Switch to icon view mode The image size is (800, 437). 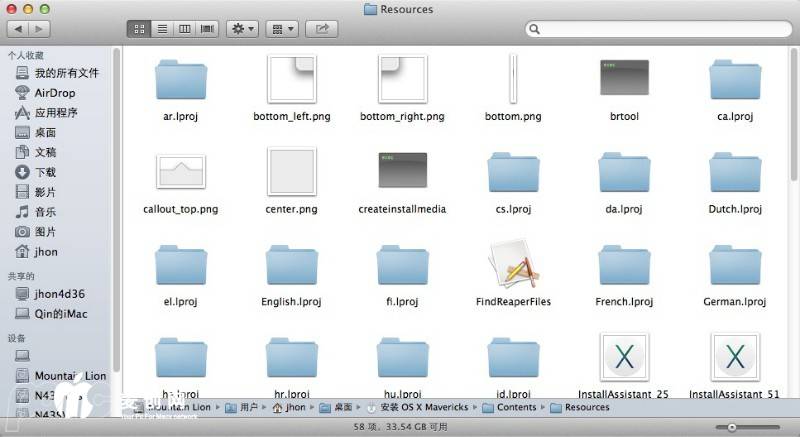(x=139, y=29)
